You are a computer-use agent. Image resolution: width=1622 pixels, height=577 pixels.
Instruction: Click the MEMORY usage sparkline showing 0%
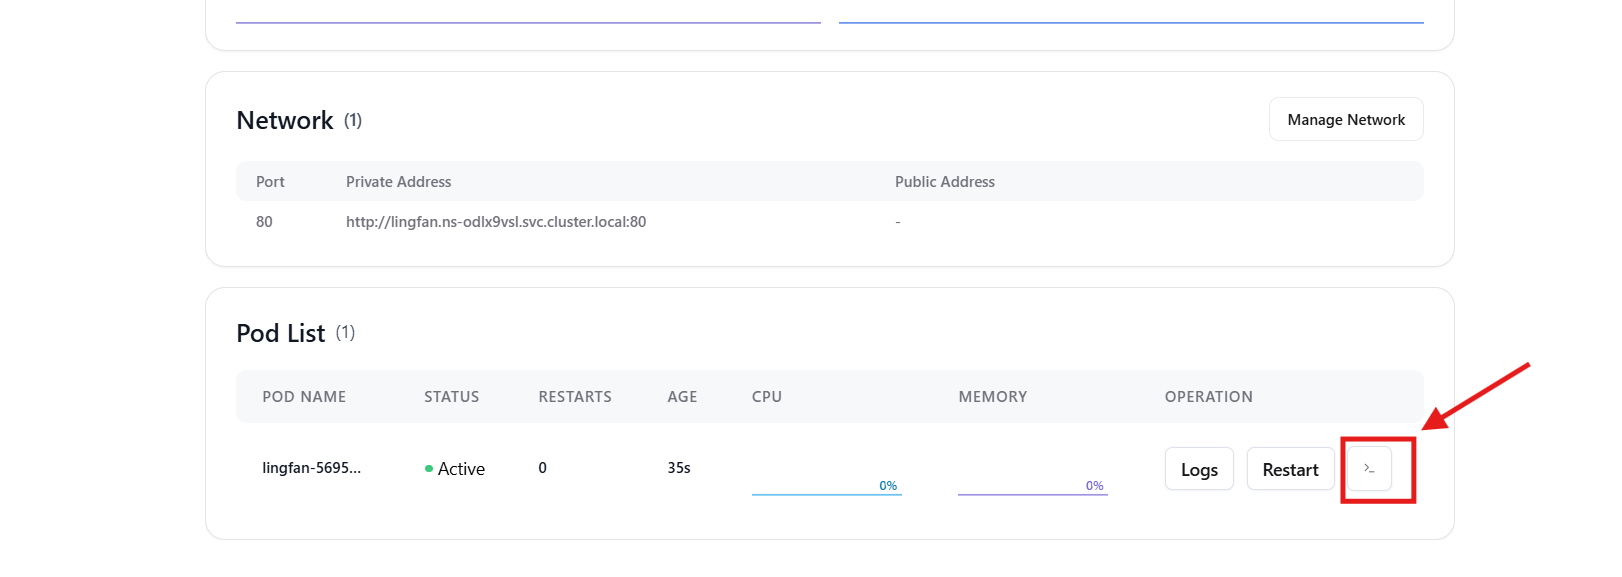[x=1033, y=485]
